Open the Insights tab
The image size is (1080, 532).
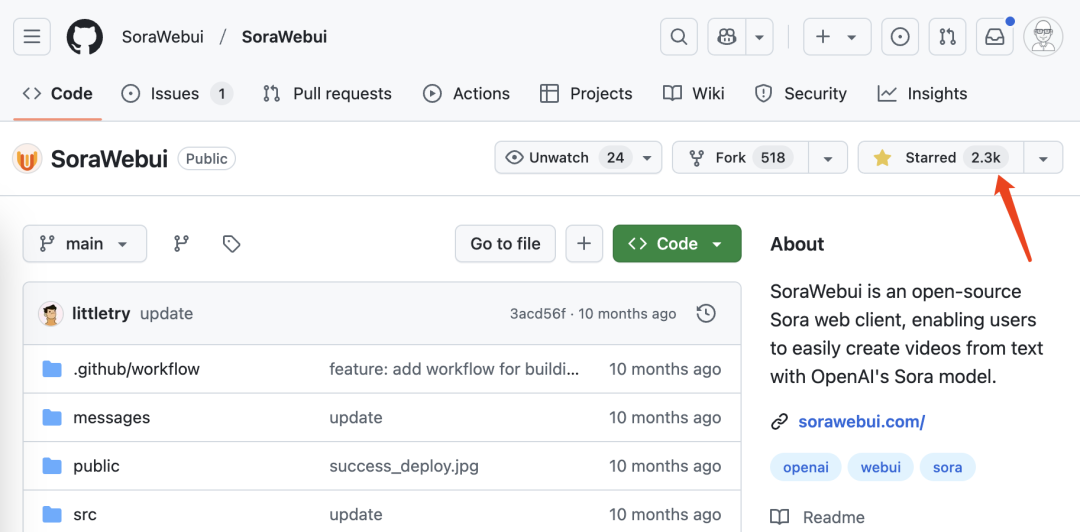pos(922,94)
